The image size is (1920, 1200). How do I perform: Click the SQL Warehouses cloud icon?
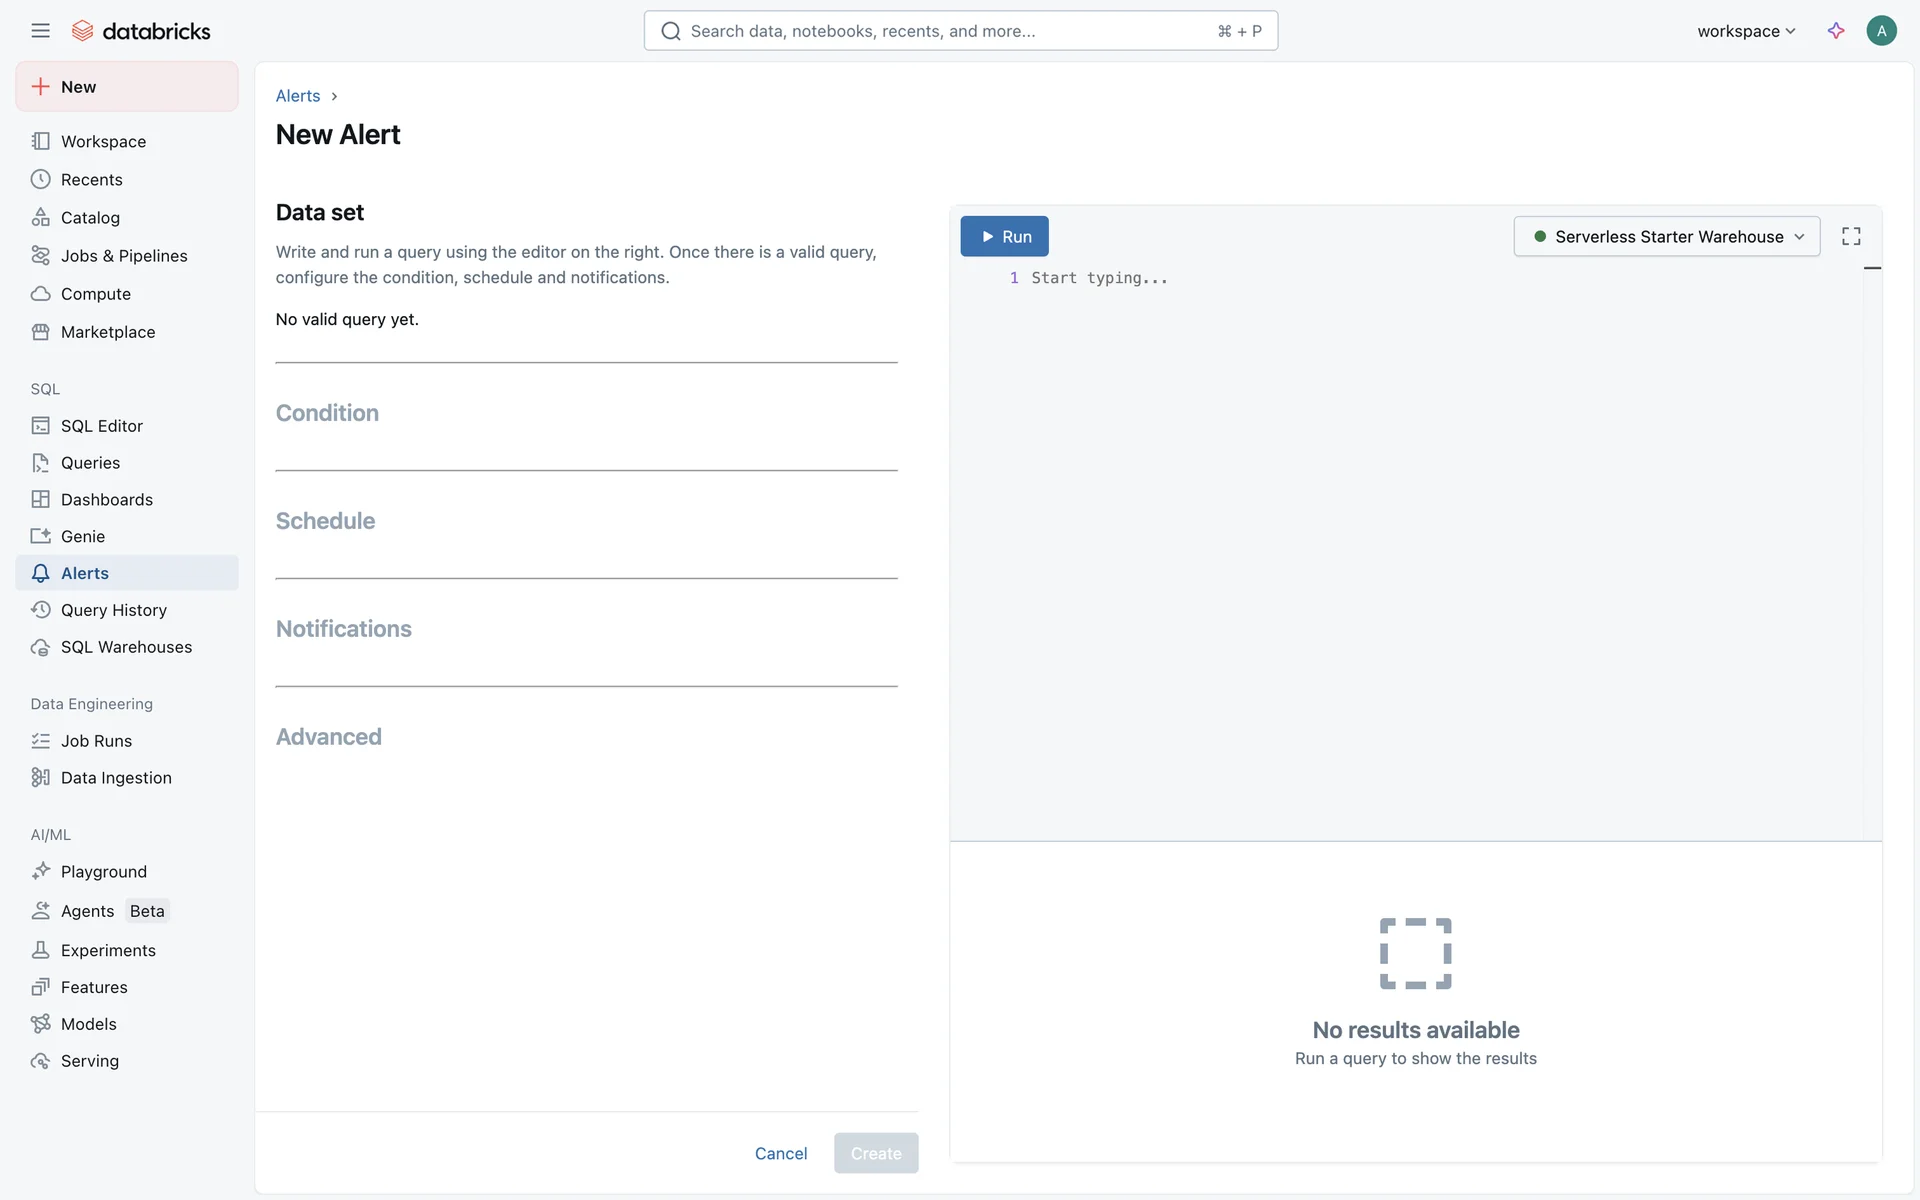coord(40,648)
